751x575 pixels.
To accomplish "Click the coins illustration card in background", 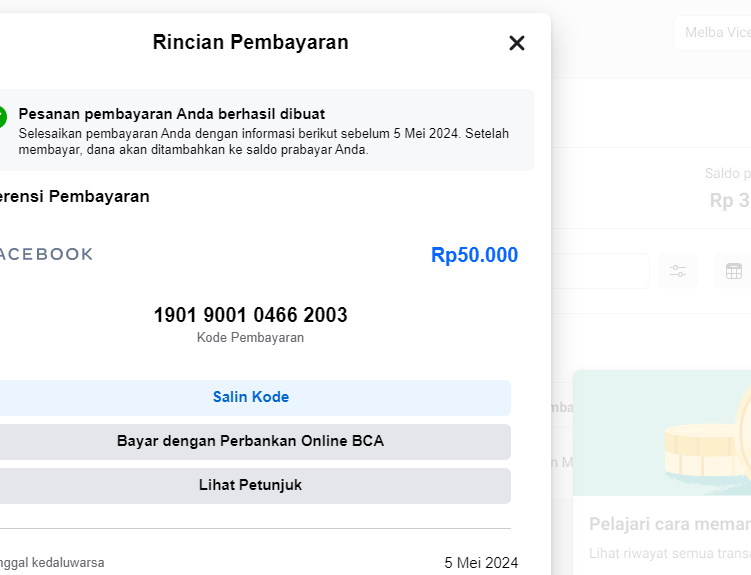I will [x=662, y=433].
